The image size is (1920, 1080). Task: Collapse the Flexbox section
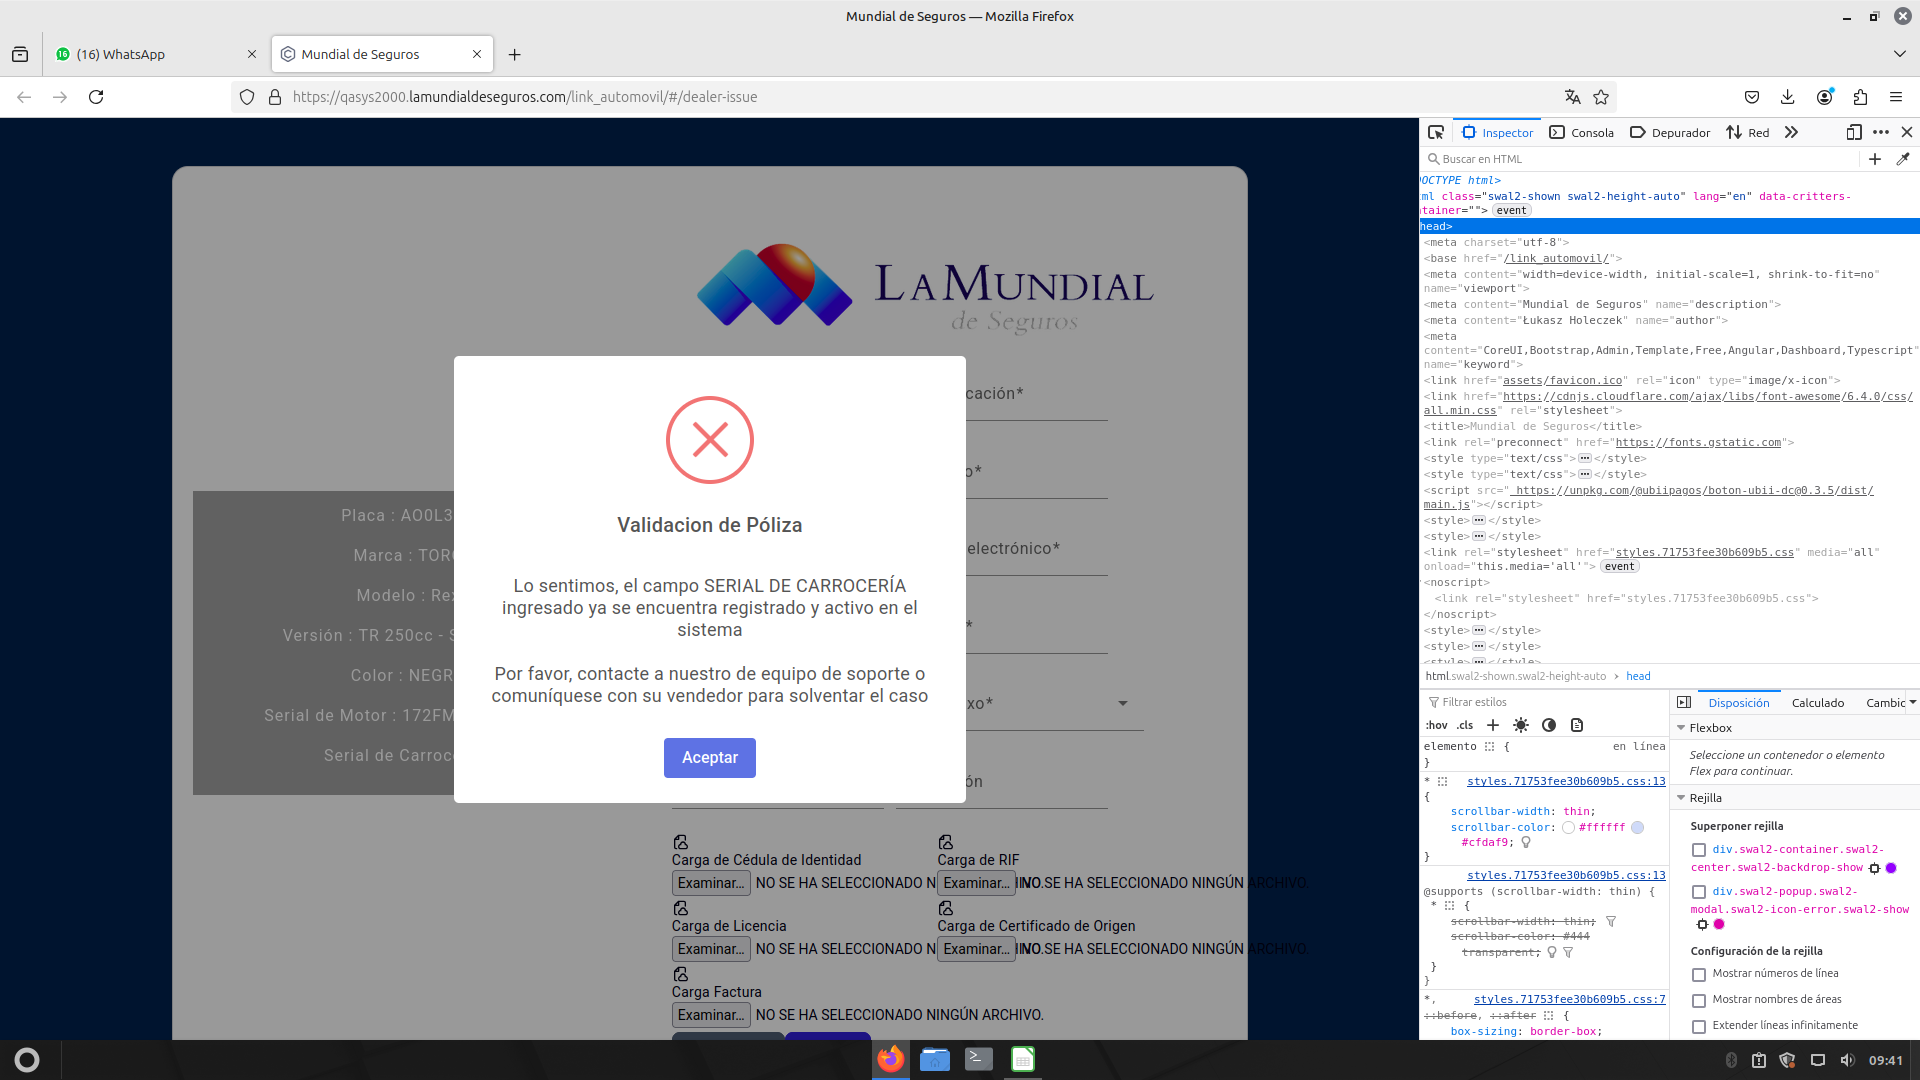click(x=1681, y=728)
